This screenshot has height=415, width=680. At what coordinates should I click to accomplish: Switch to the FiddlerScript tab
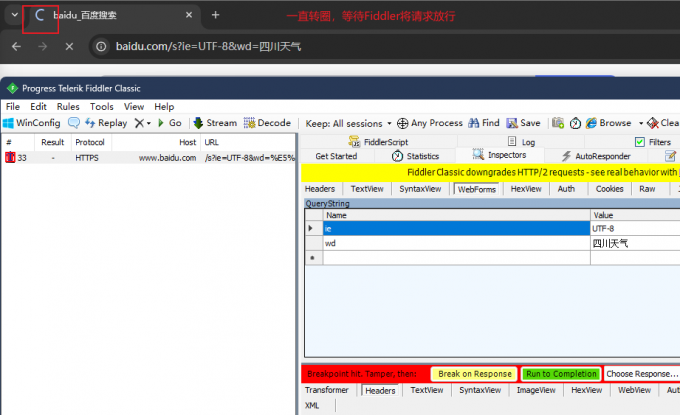pos(378,142)
